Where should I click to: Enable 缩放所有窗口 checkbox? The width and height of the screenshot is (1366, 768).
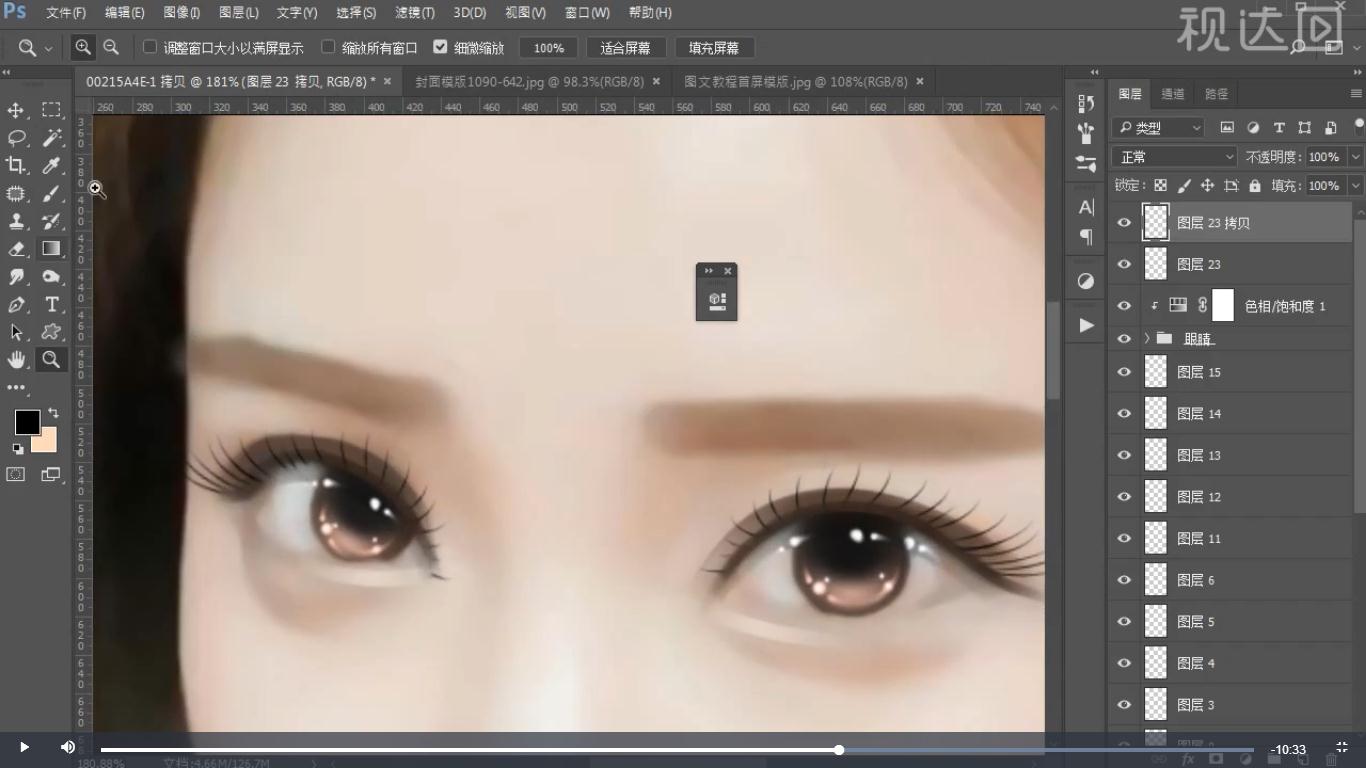(328, 47)
